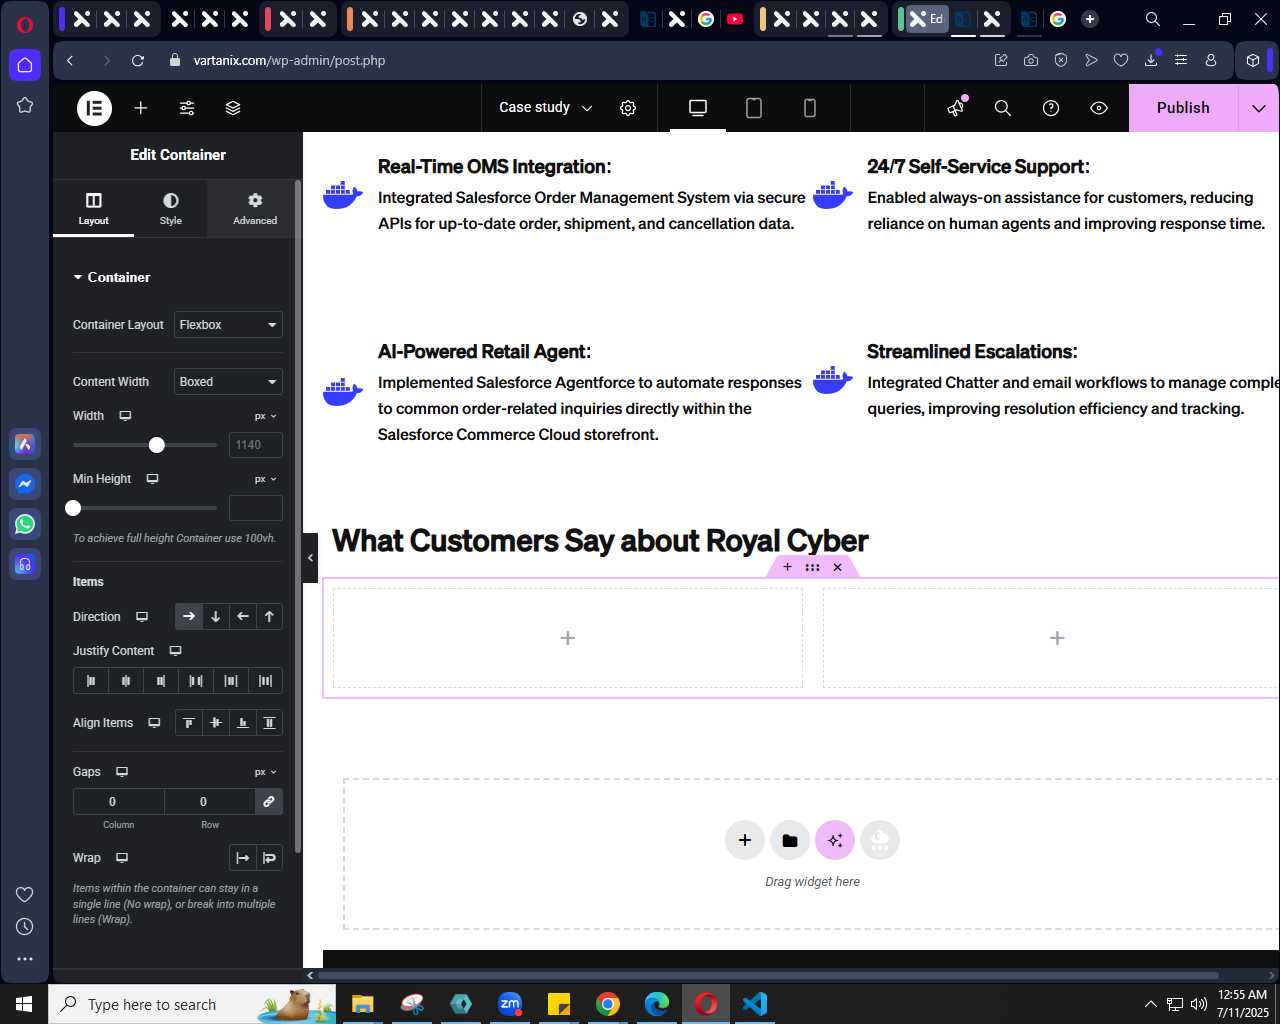Align Items to stretch
The image size is (1280, 1024).
pyautogui.click(x=270, y=723)
